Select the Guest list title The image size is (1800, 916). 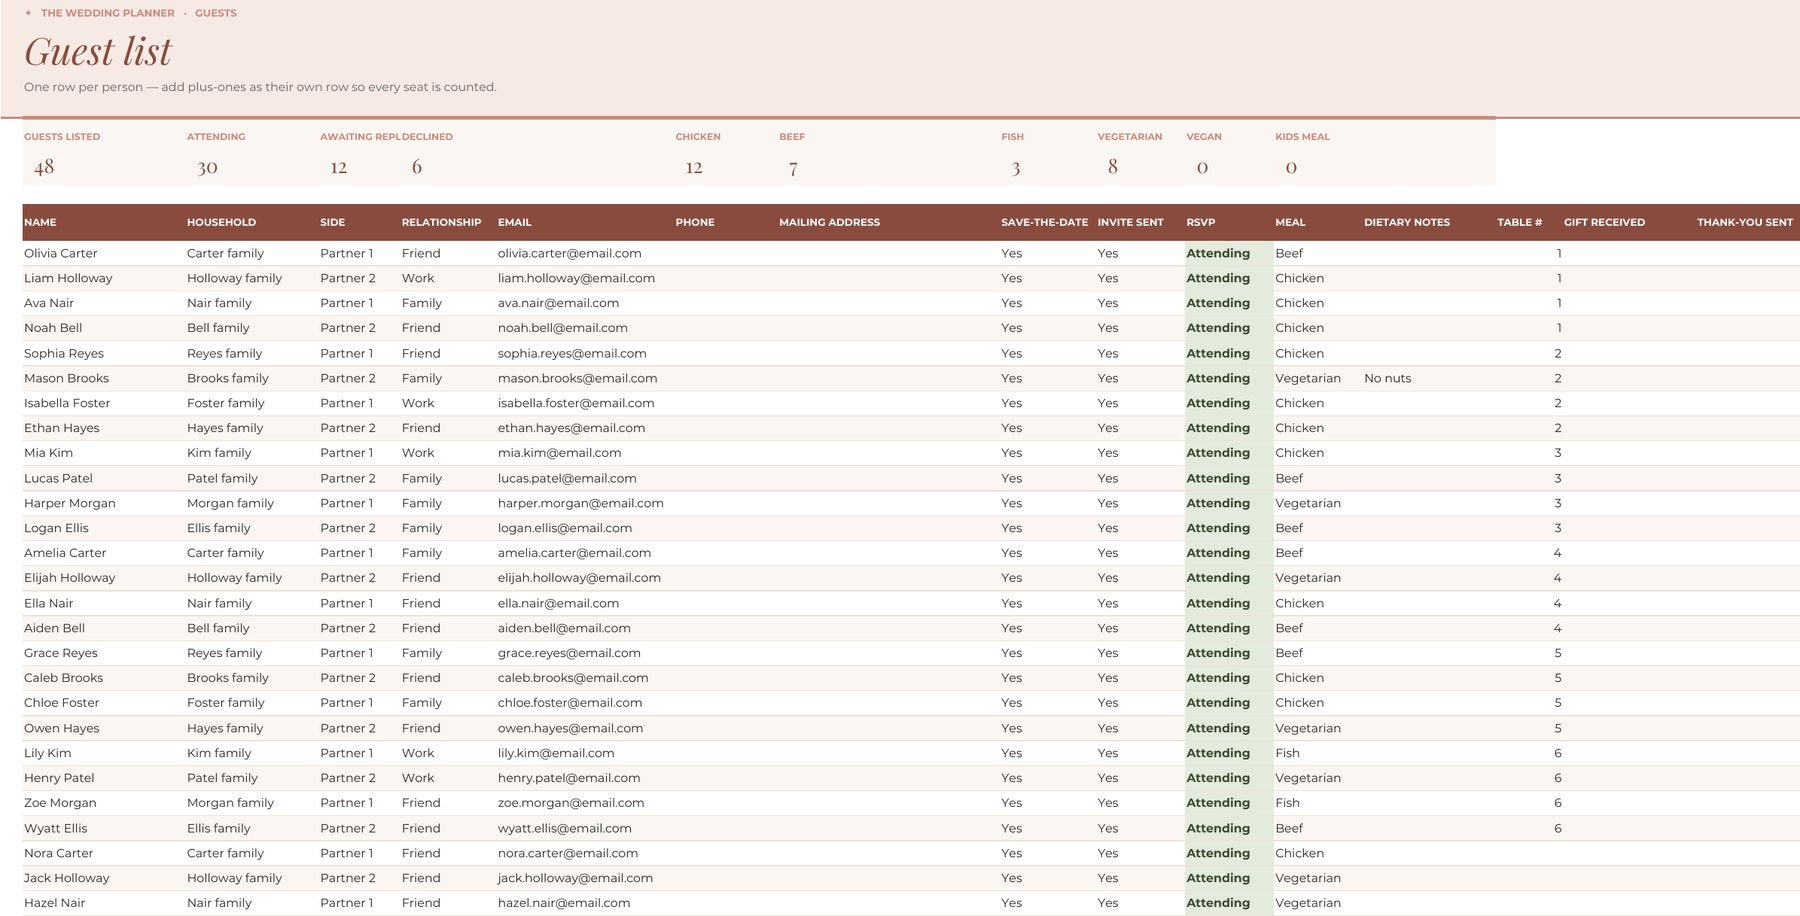98,51
